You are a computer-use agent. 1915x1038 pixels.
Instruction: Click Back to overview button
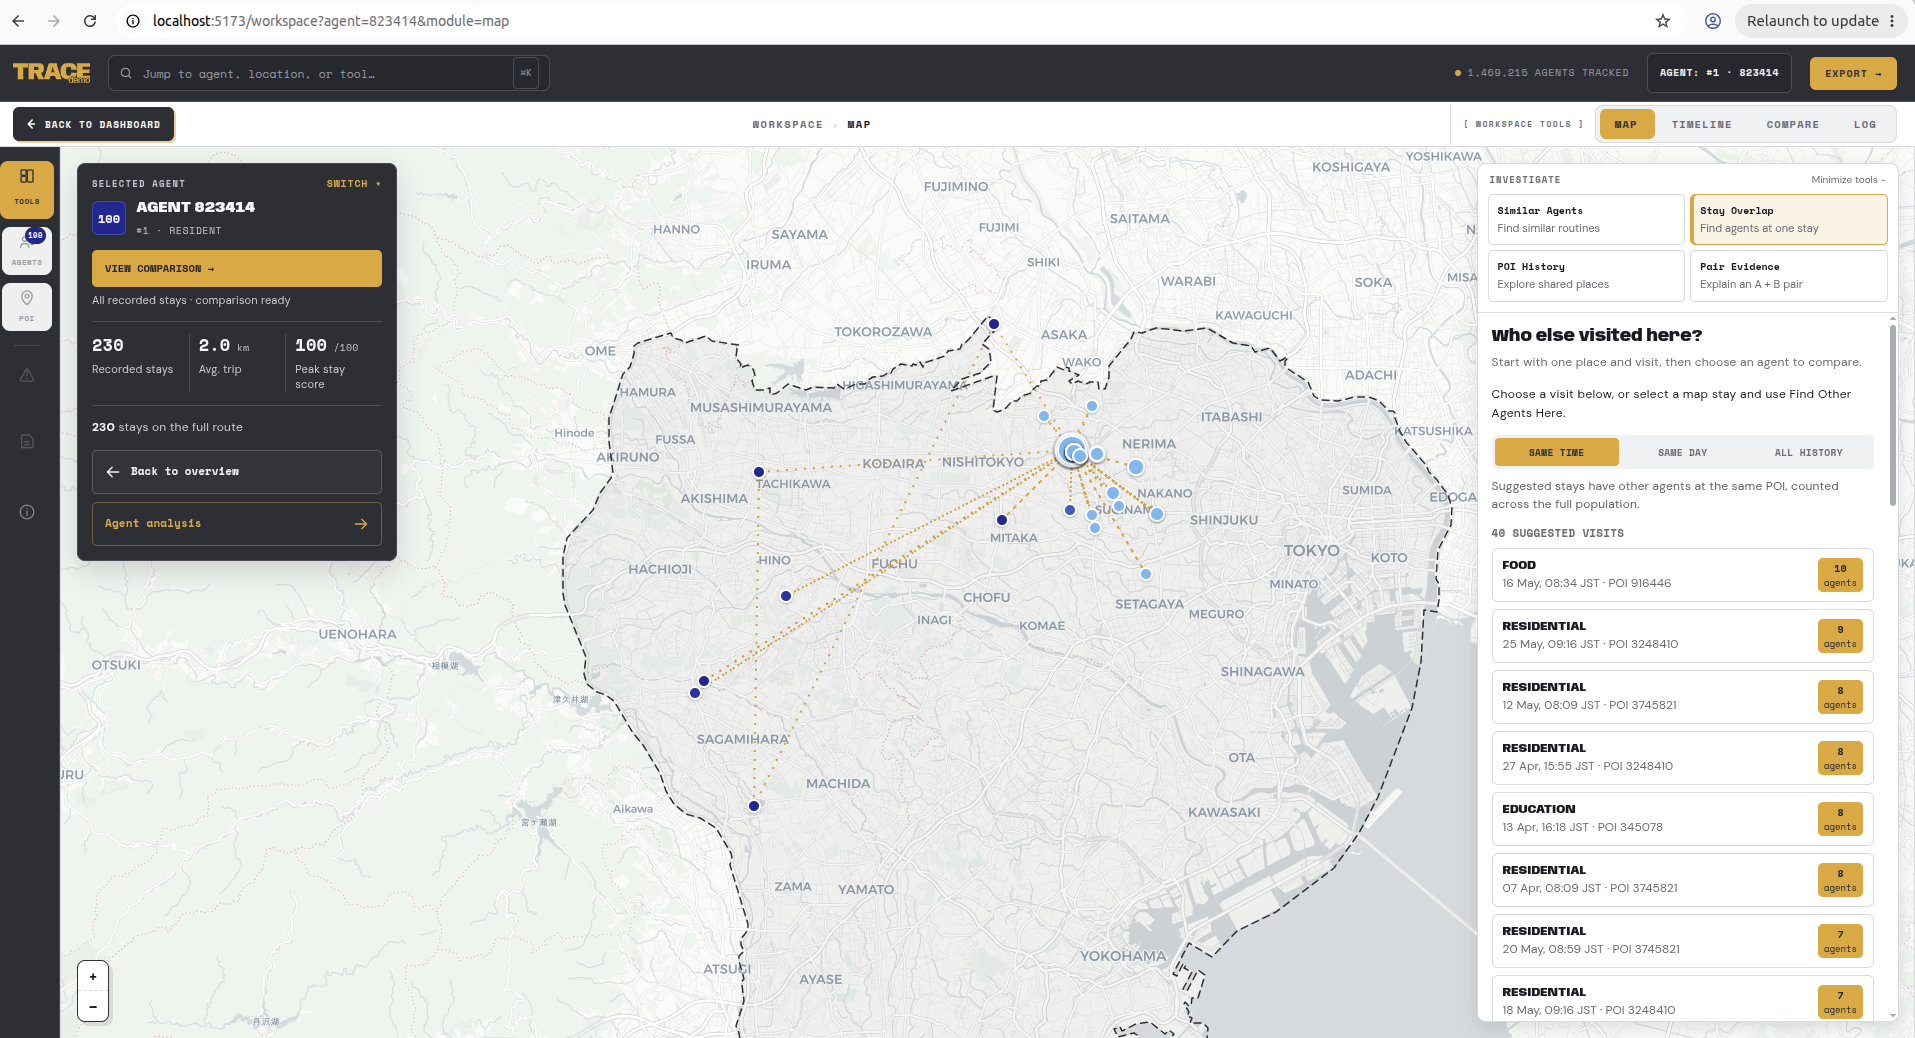pyautogui.click(x=237, y=472)
